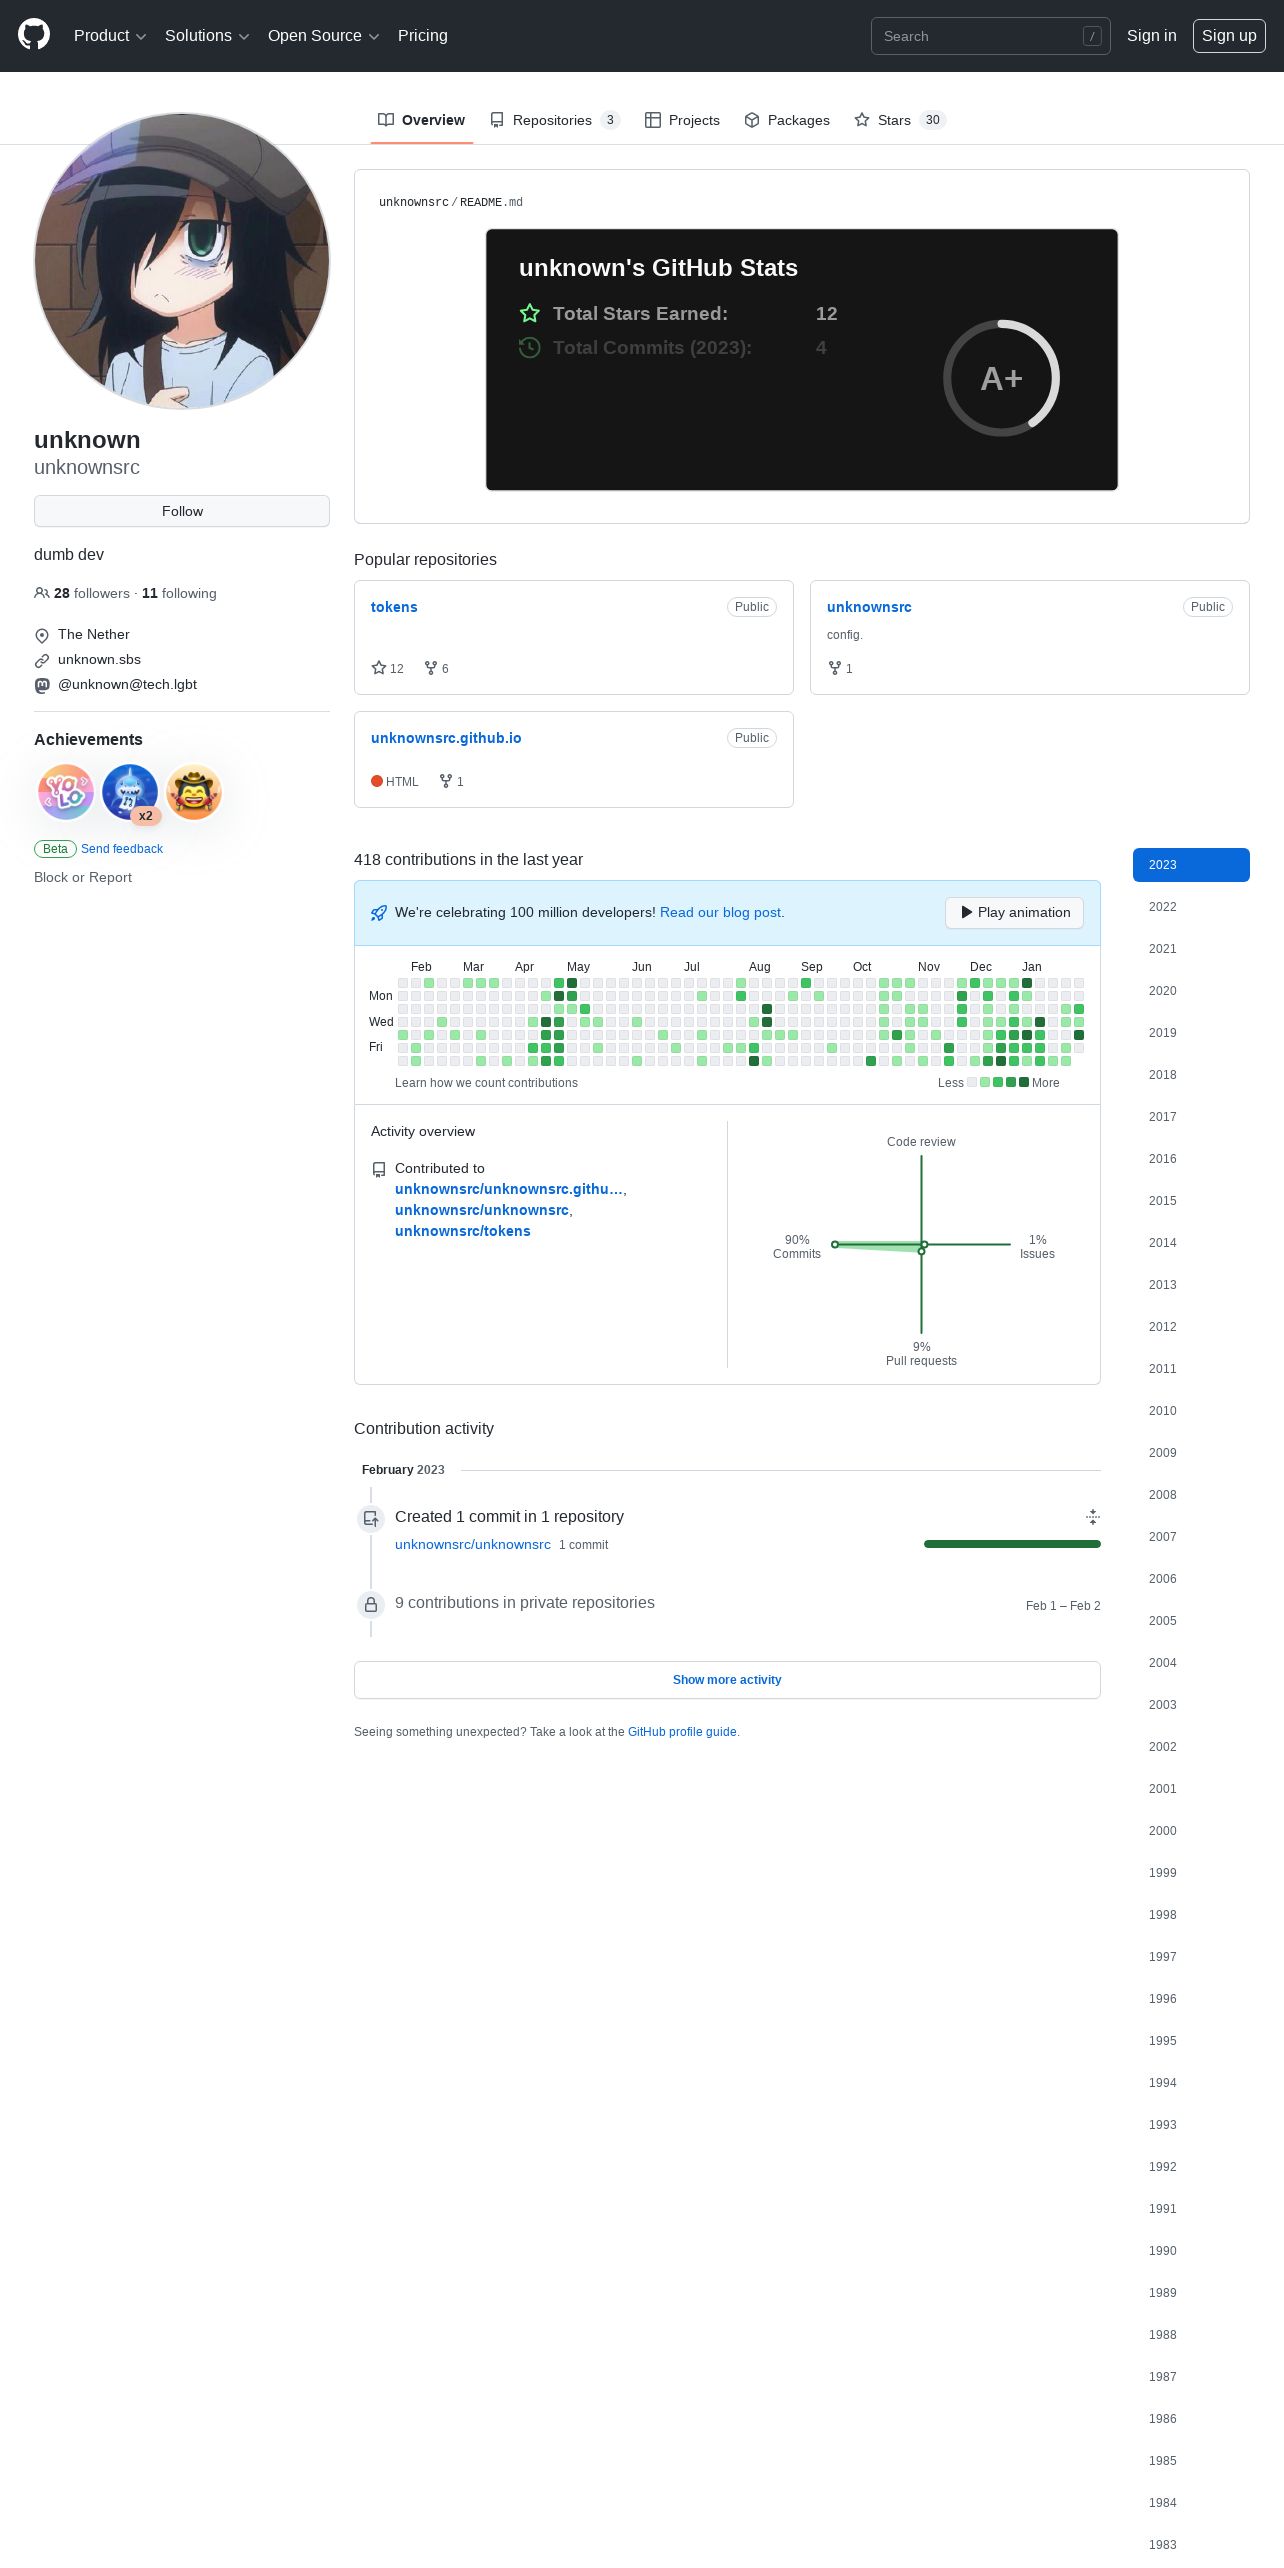Open the profile avatar image

[182, 261]
